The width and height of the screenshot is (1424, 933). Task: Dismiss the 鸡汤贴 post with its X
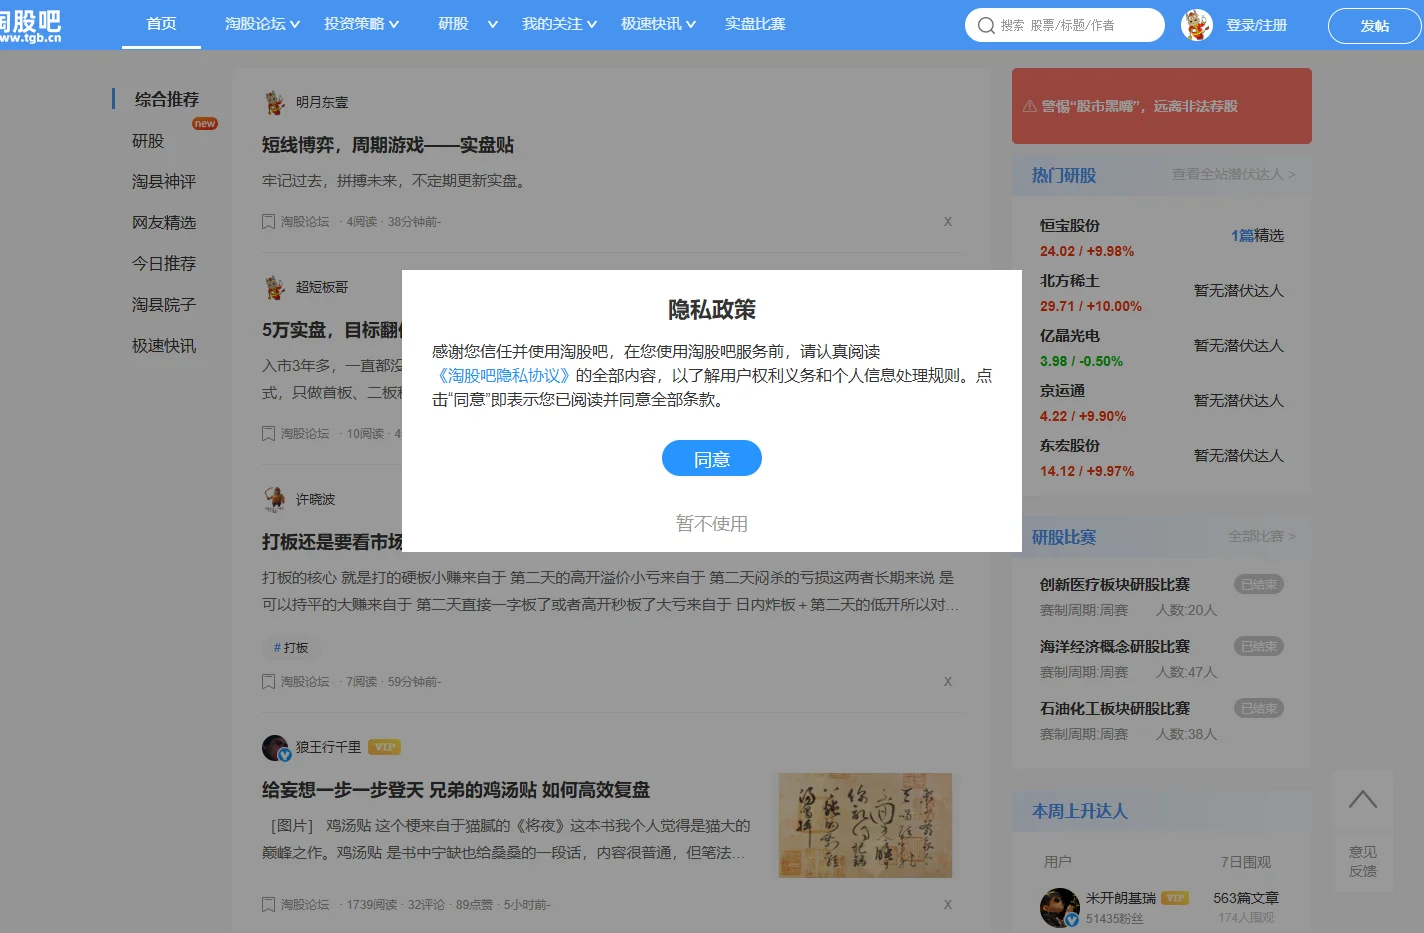coord(948,904)
